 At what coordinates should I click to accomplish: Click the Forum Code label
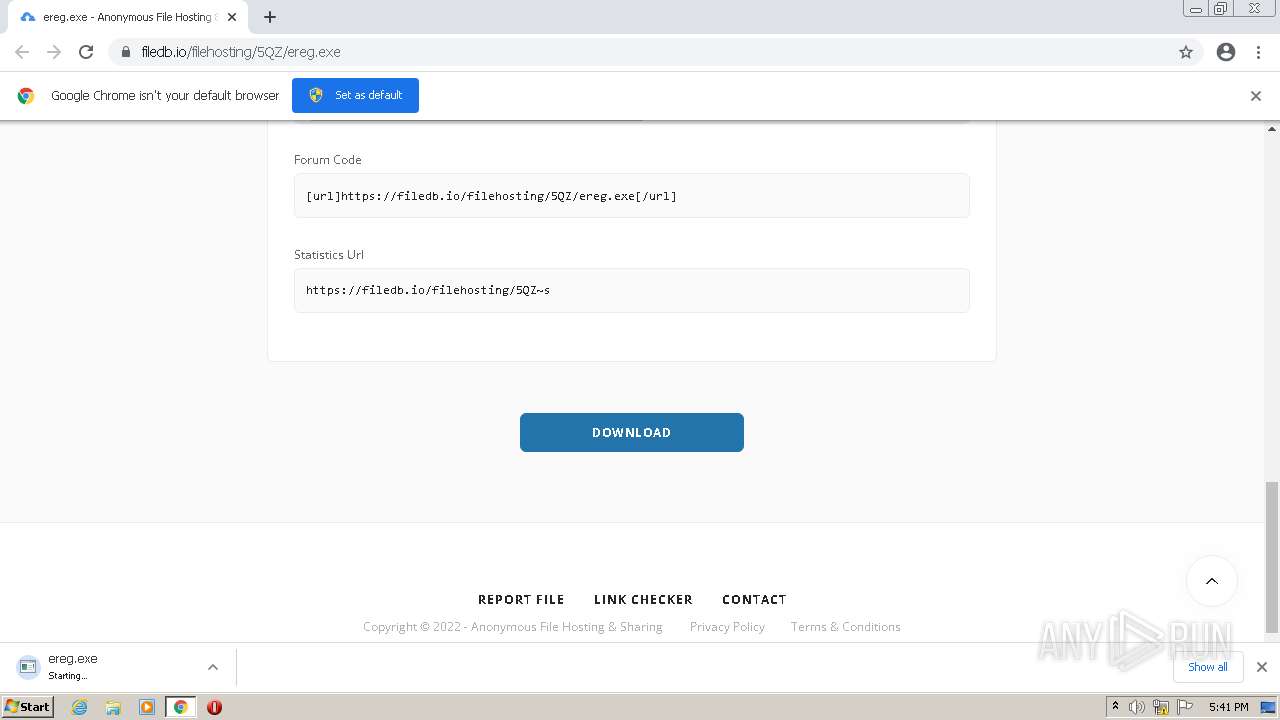pyautogui.click(x=327, y=160)
